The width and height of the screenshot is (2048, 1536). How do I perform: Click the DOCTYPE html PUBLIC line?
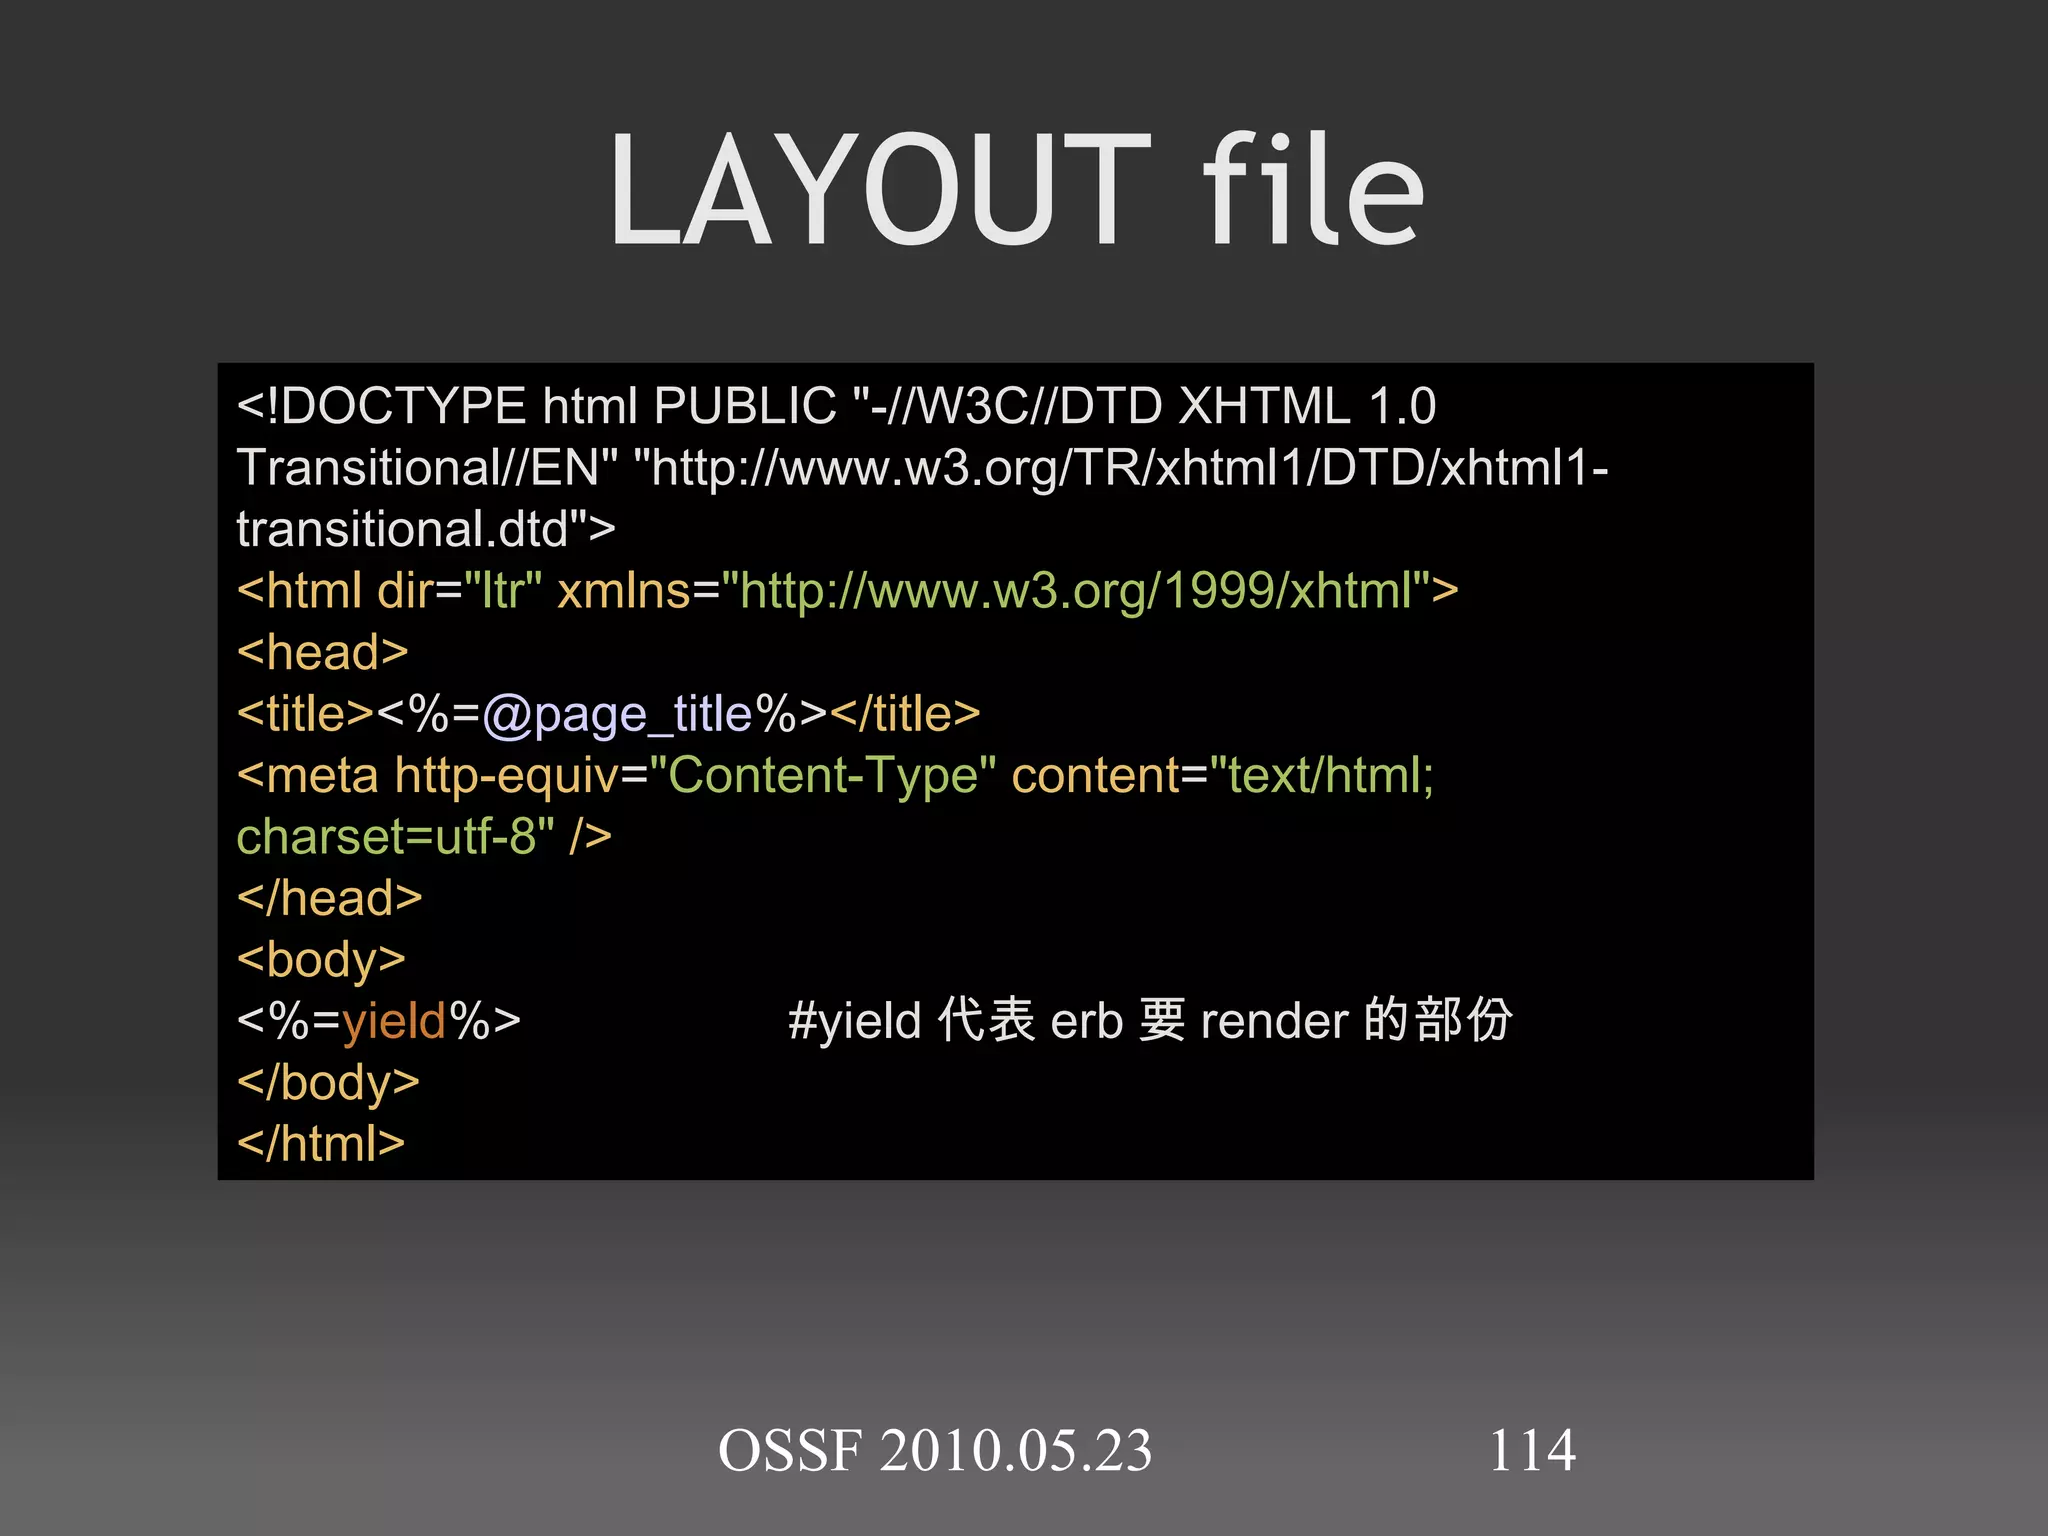pyautogui.click(x=836, y=406)
